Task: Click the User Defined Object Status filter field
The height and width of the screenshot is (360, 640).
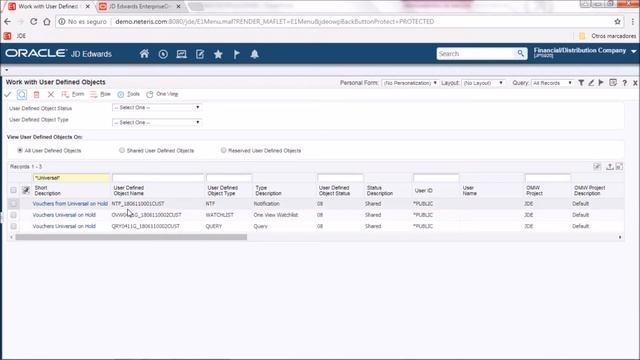Action: point(340,178)
